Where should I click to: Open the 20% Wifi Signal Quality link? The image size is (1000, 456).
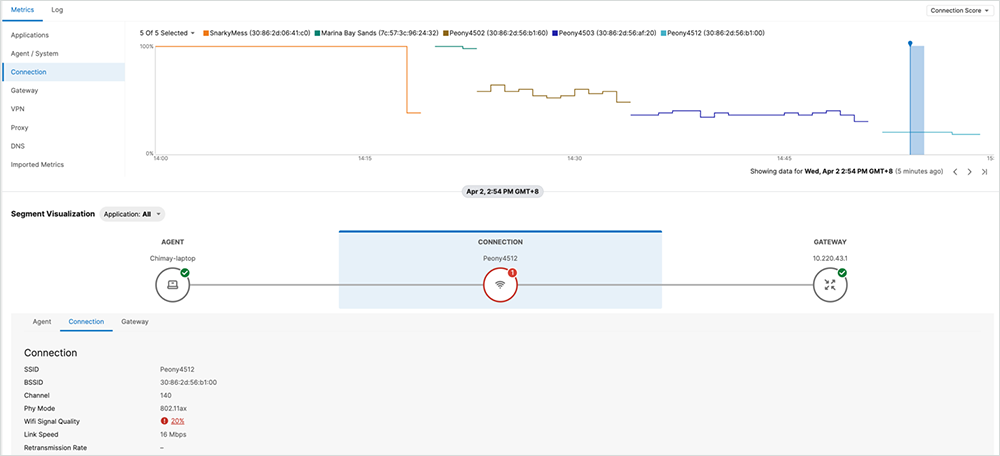click(x=178, y=421)
